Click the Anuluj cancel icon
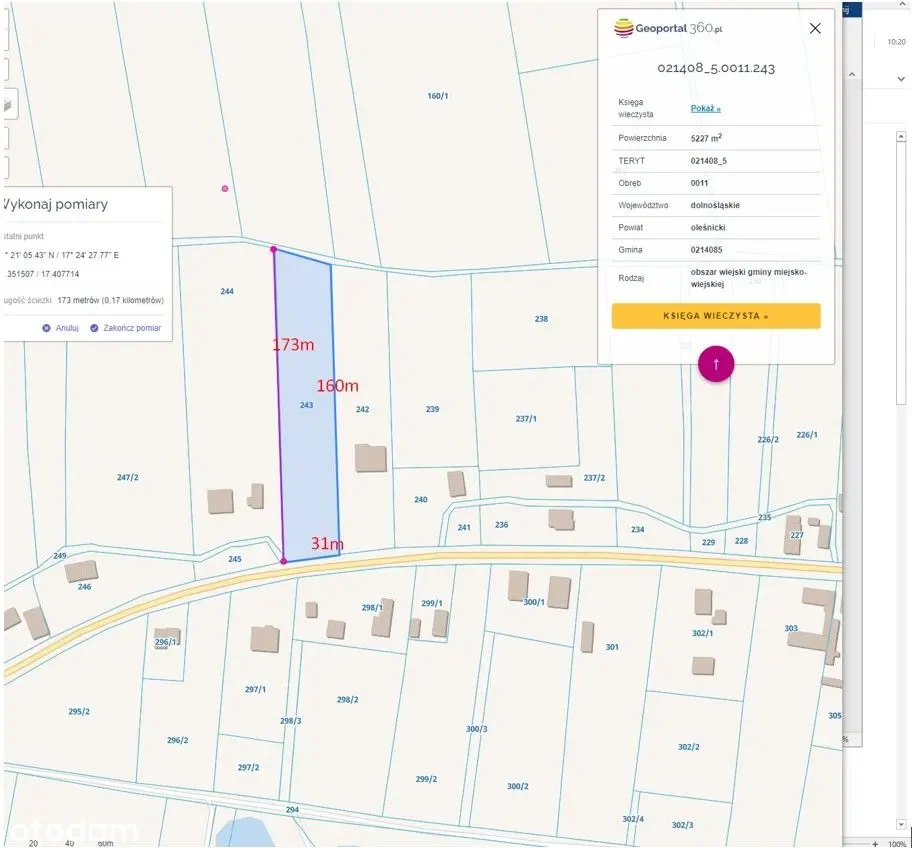The width and height of the screenshot is (915, 851). 46,328
